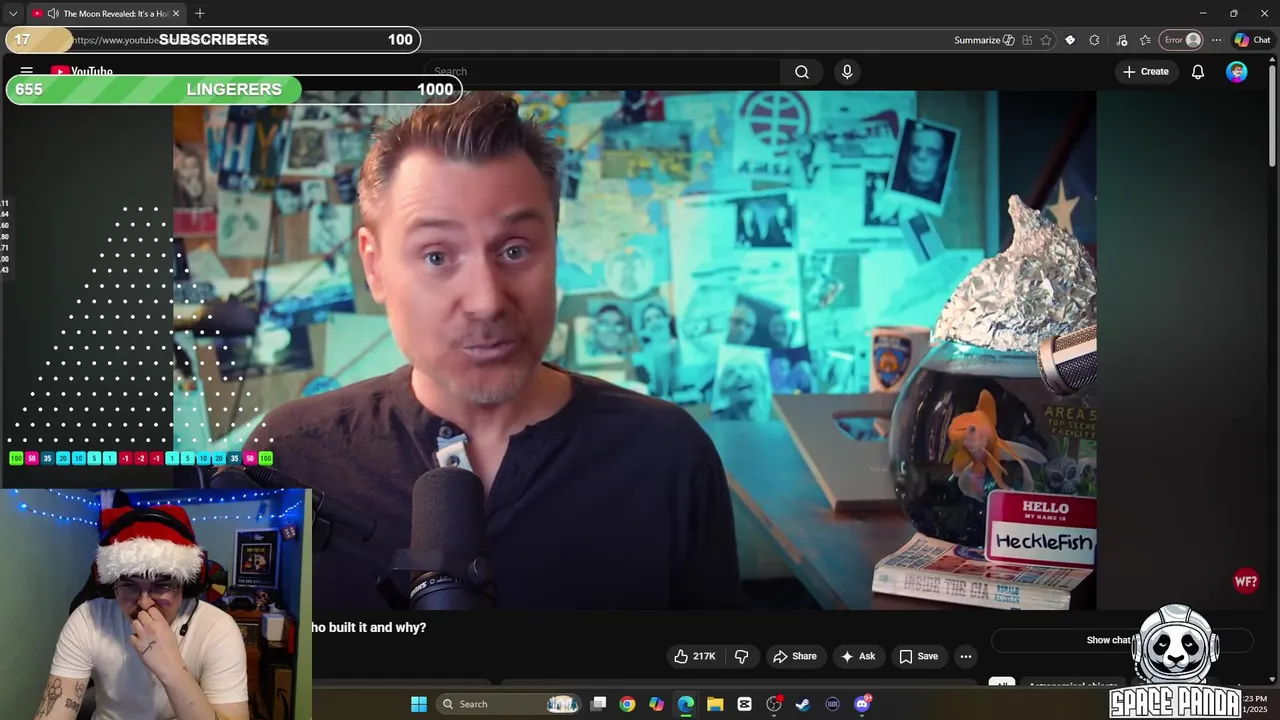The width and height of the screenshot is (1280, 720).
Task: Open the Windows Start menu
Action: (x=418, y=704)
